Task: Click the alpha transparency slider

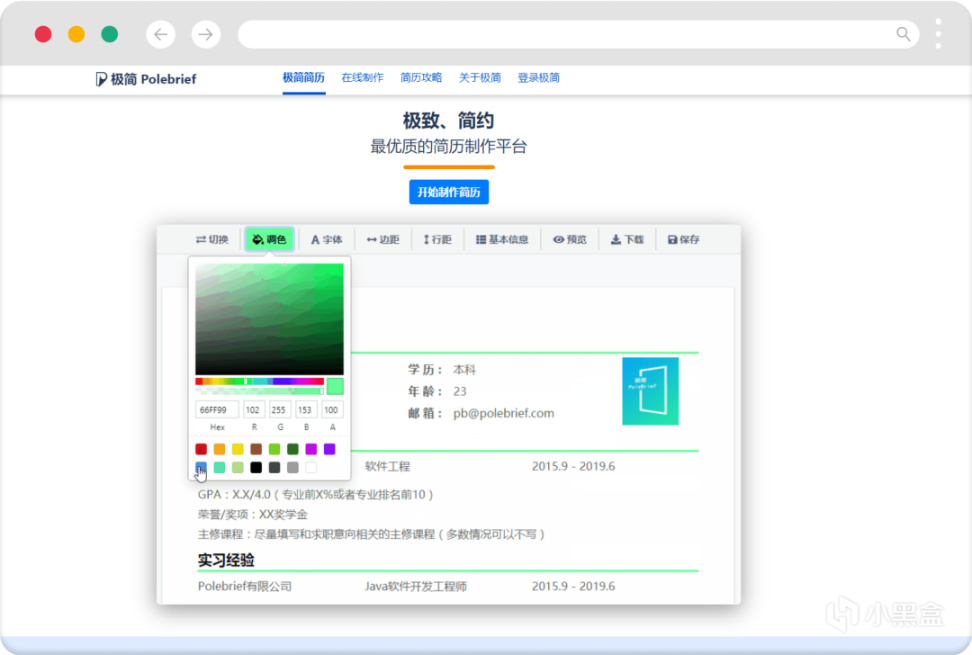Action: [259, 390]
